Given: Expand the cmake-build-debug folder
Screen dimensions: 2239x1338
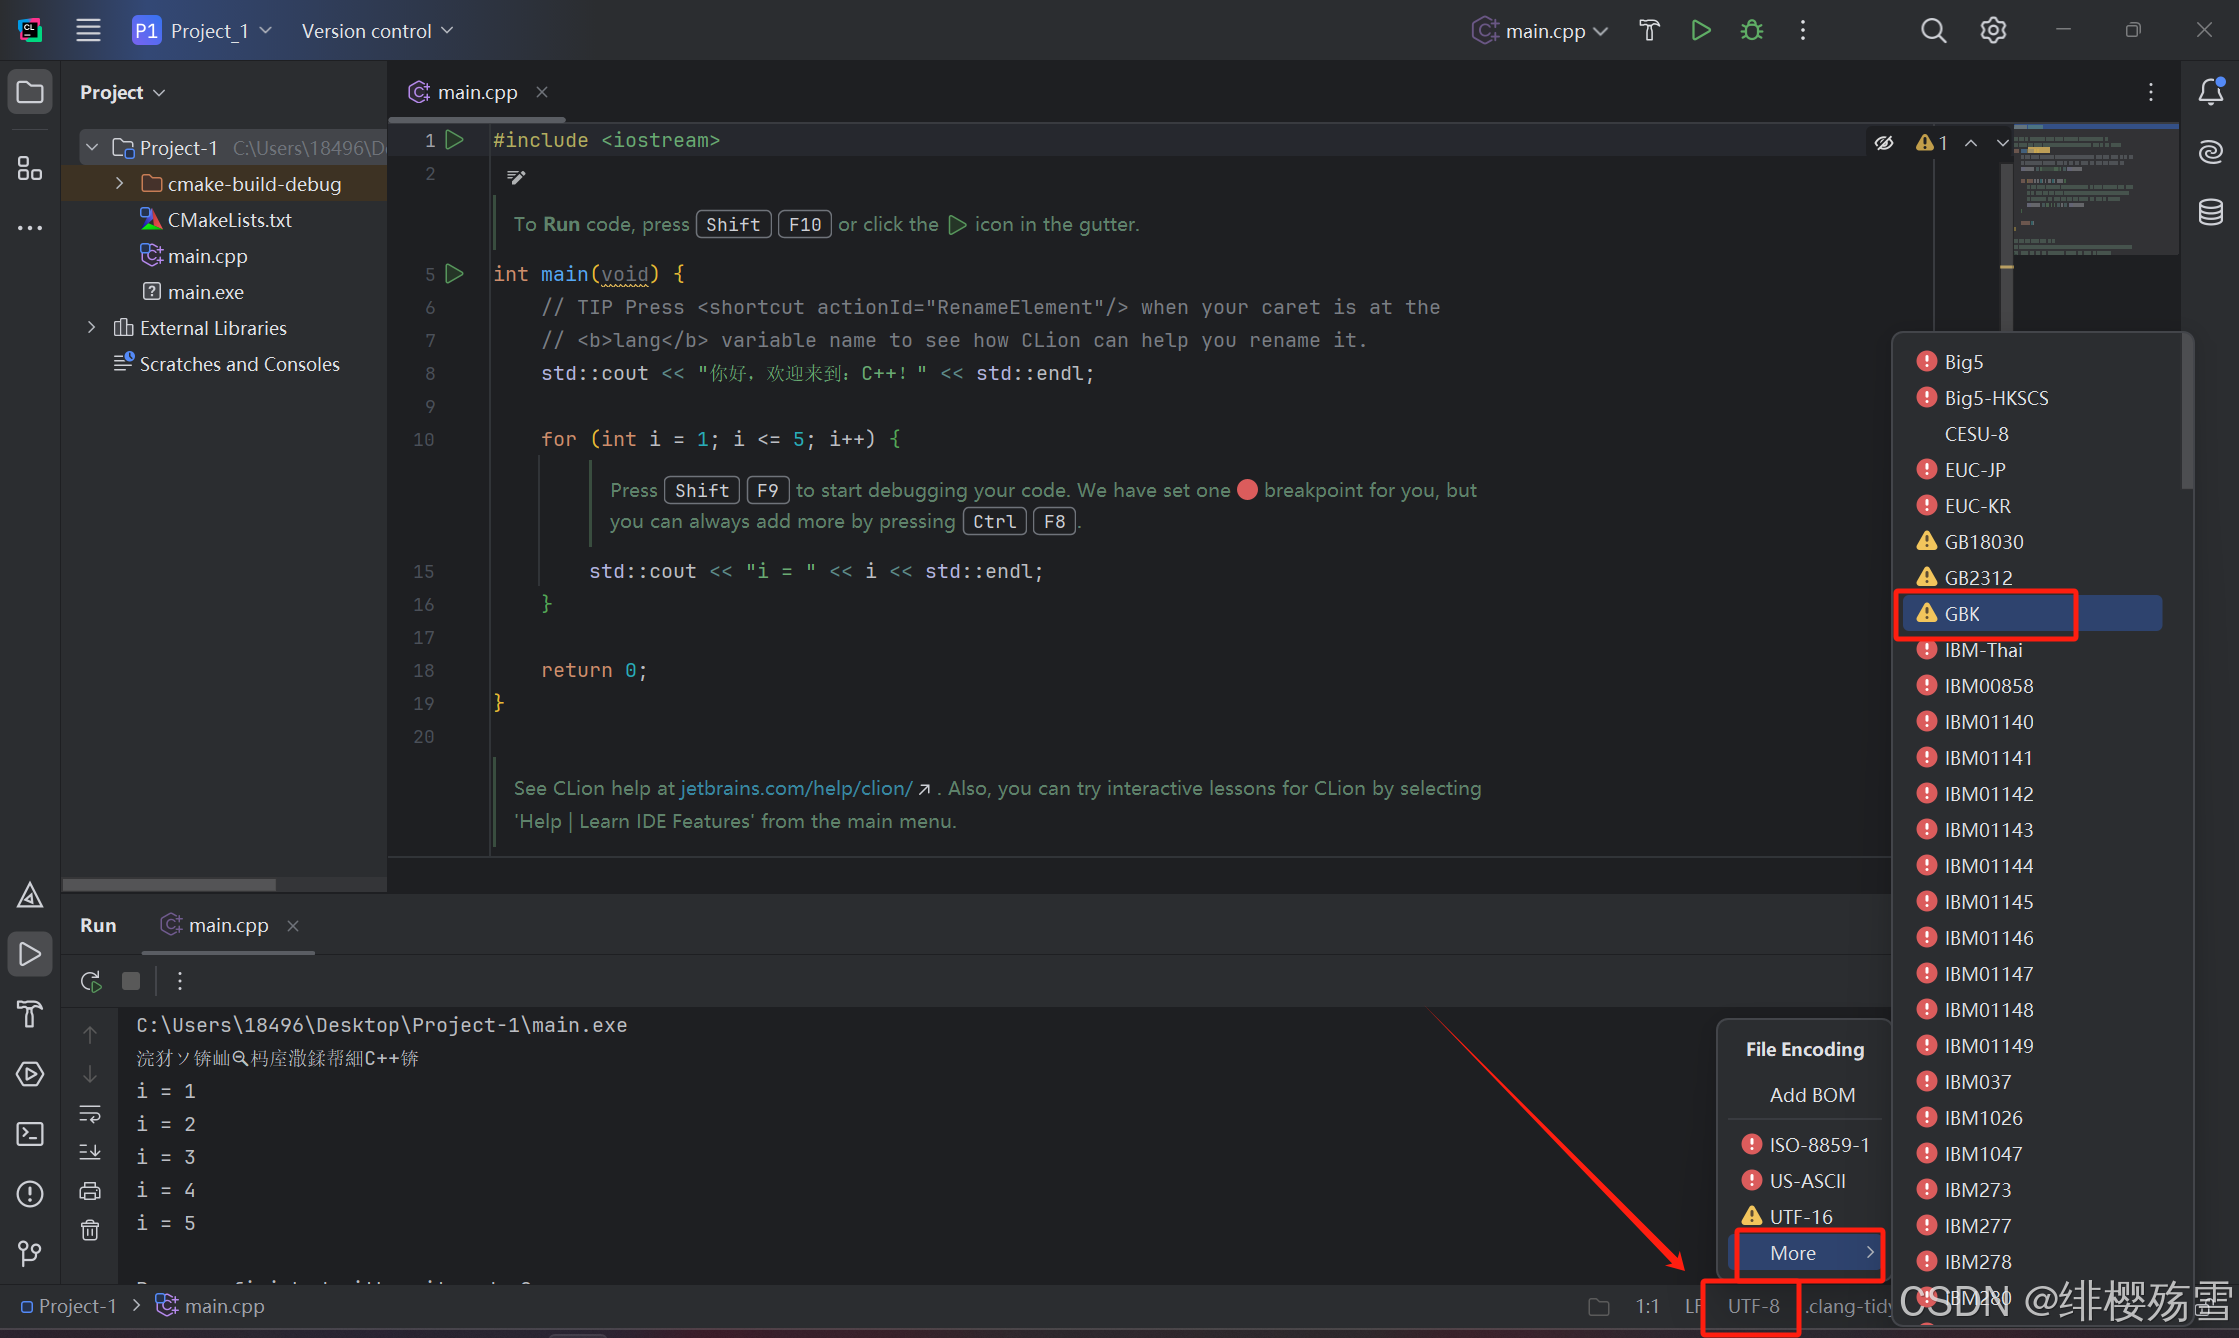Looking at the screenshot, I should point(120,184).
